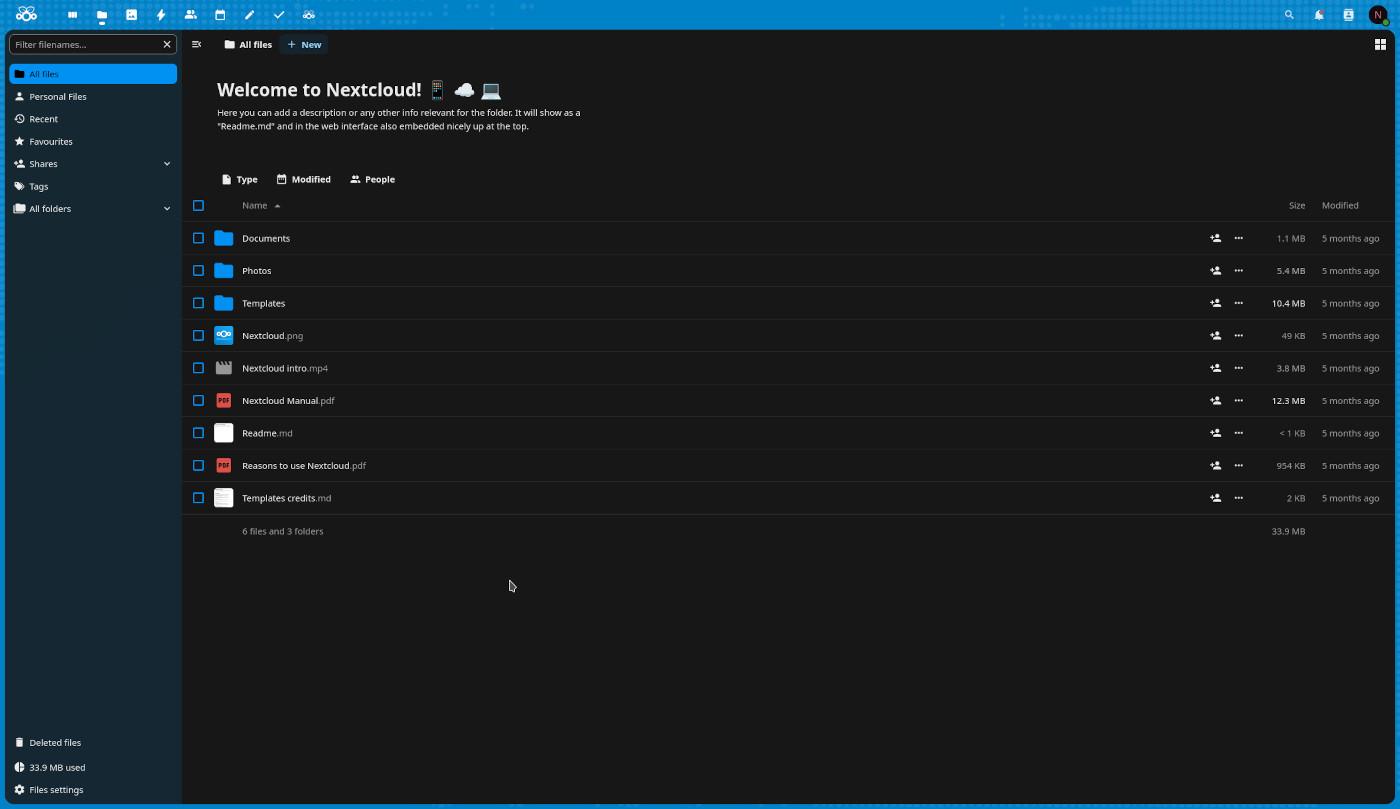Select Tags in the sidebar
Viewport: 1400px width, 809px height.
(93, 187)
